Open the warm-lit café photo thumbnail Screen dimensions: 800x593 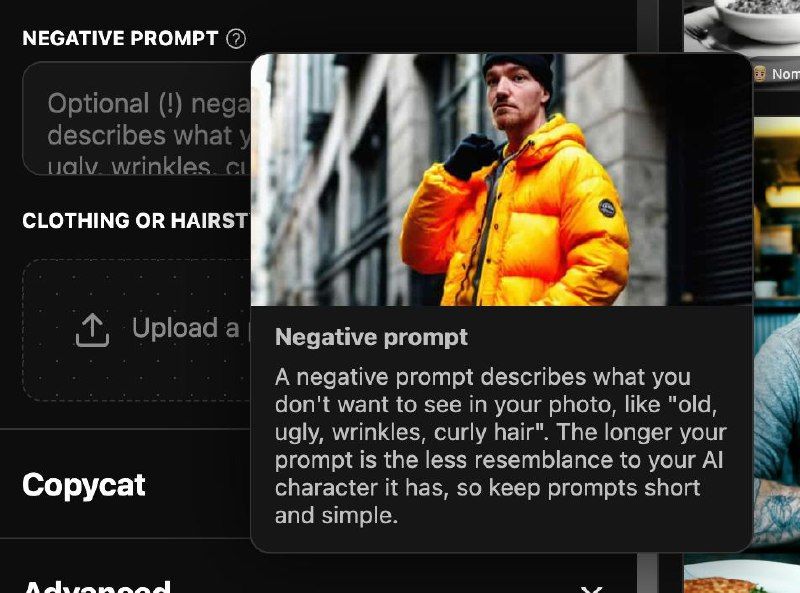[777, 209]
